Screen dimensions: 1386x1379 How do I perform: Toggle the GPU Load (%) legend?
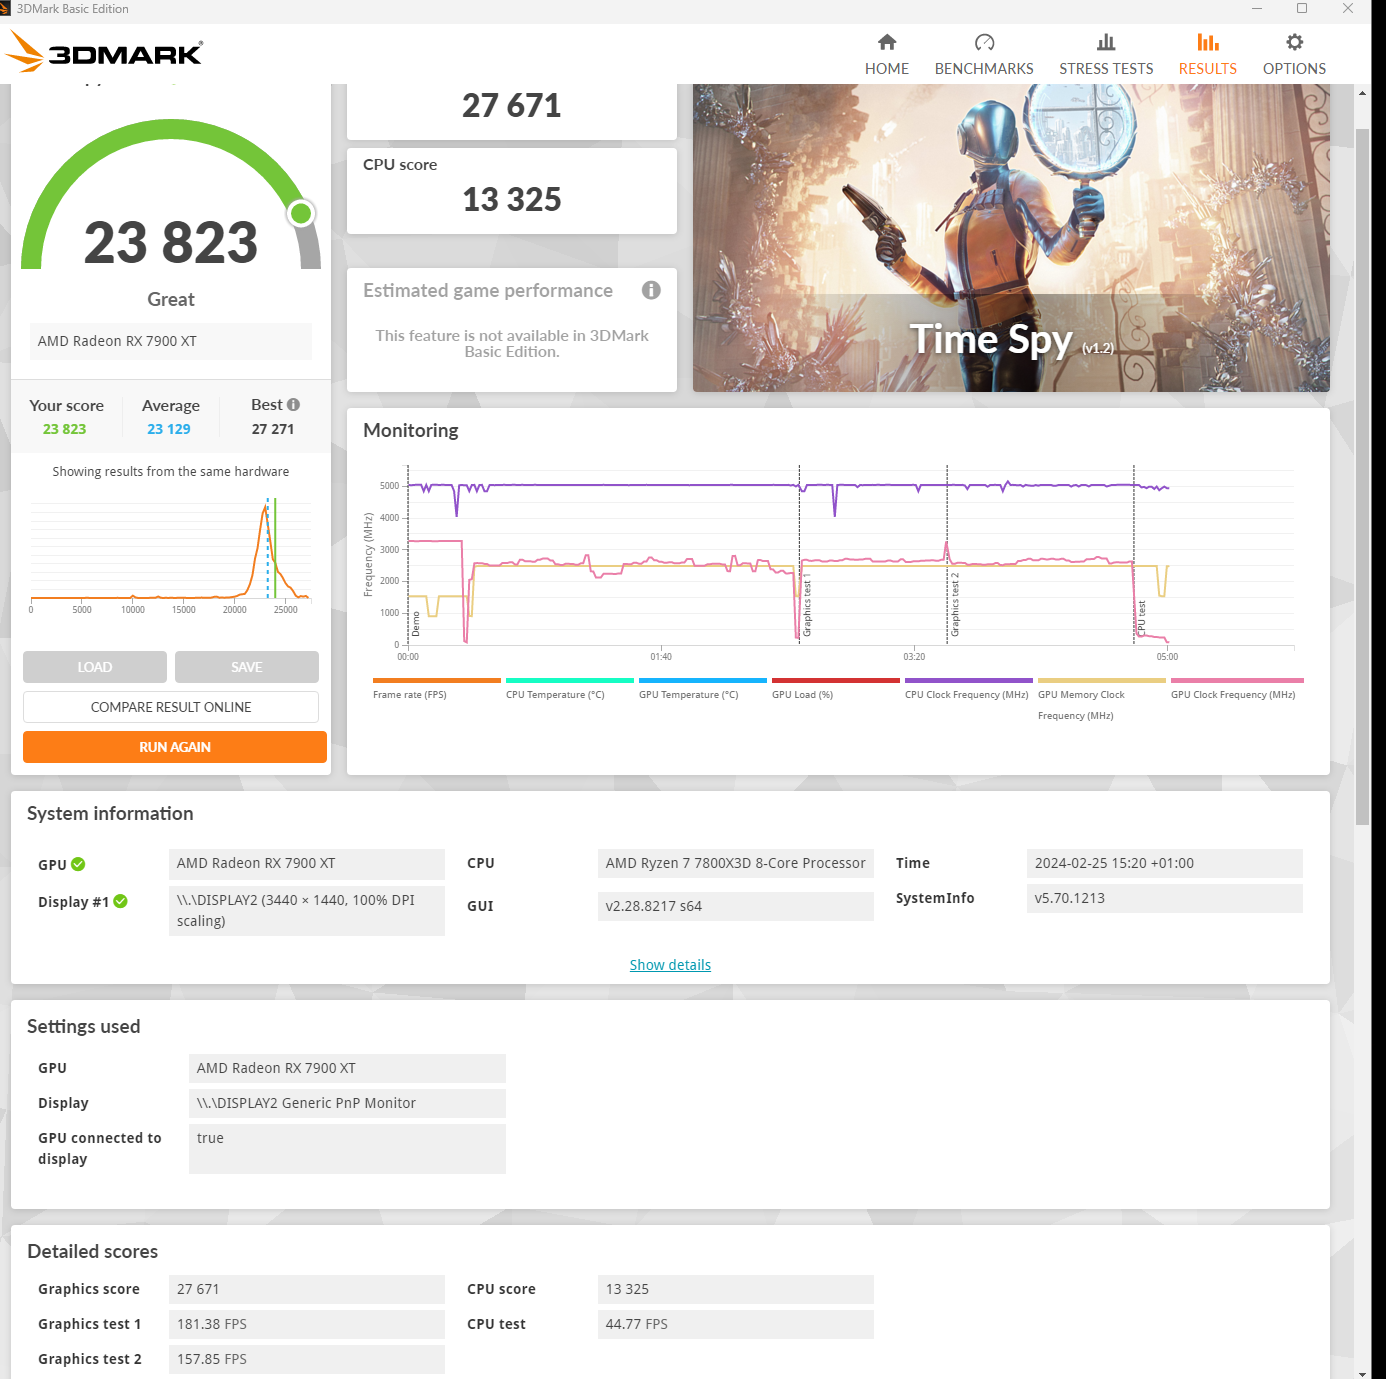(x=802, y=694)
